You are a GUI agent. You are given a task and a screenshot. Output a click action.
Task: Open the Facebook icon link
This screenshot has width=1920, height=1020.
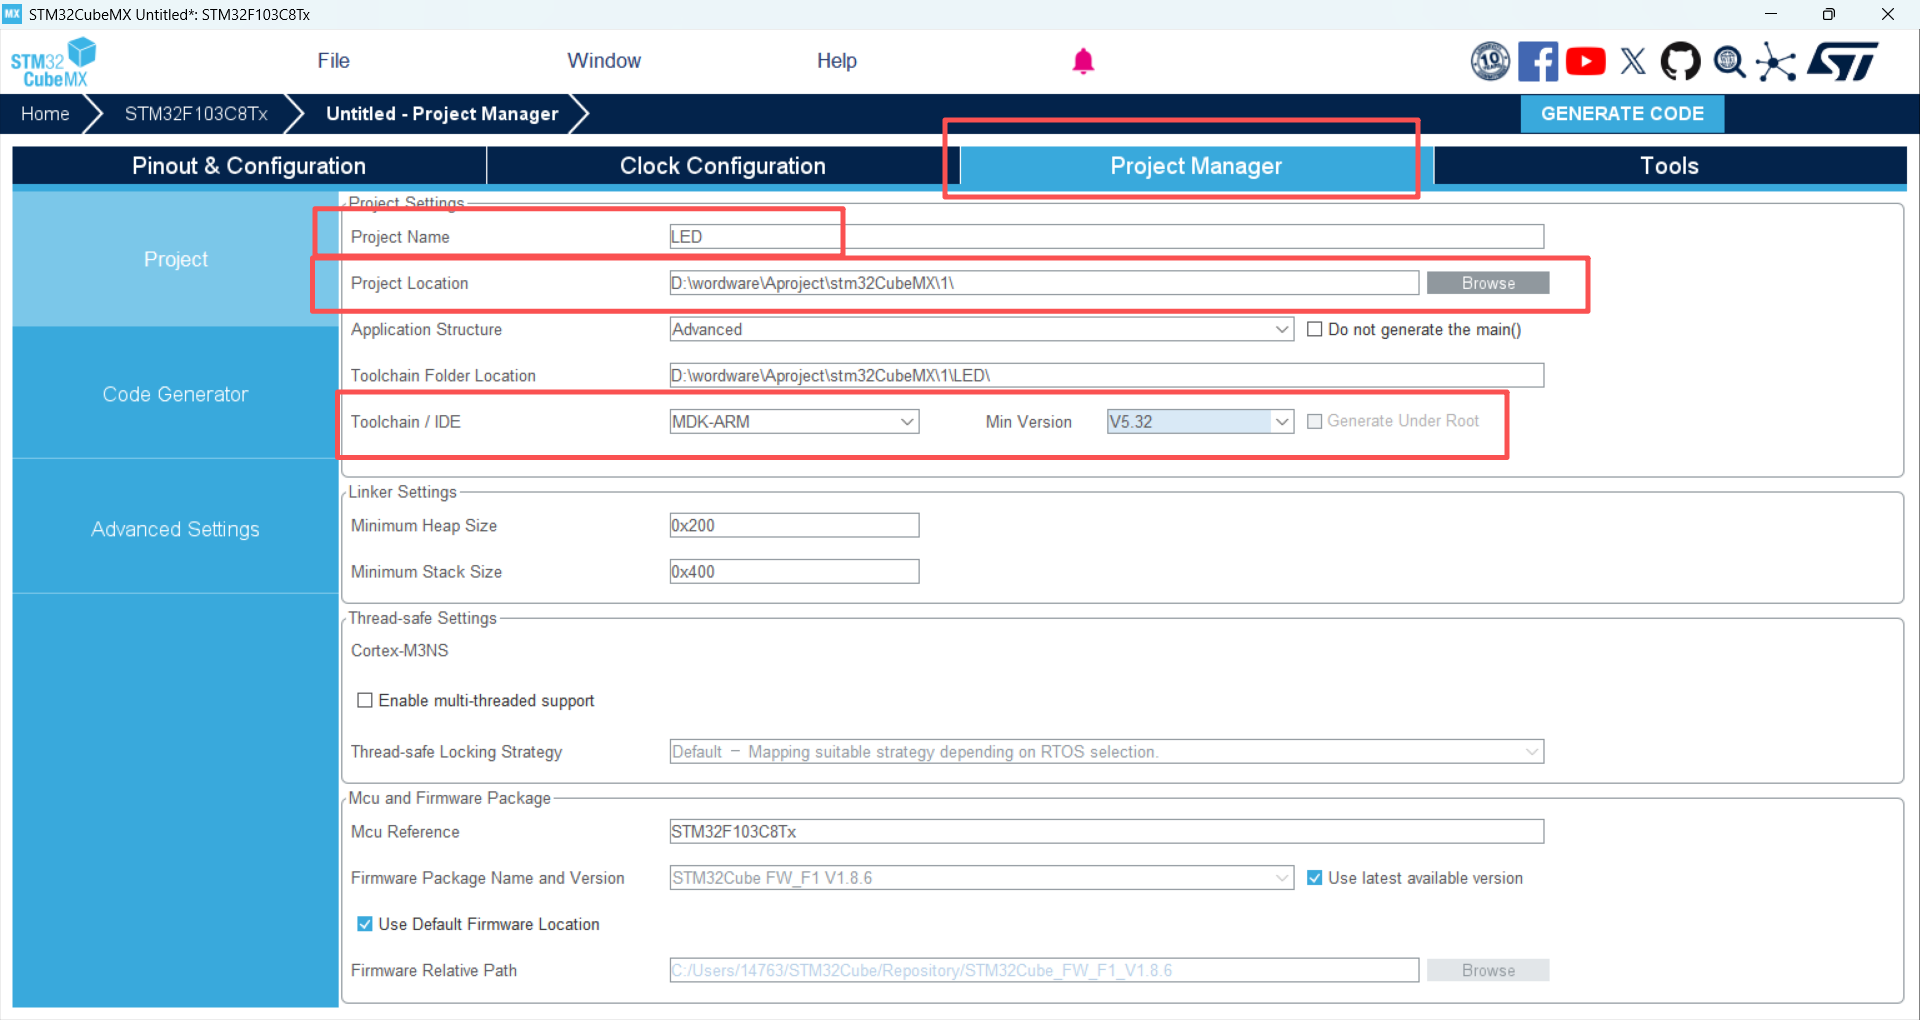tap(1538, 61)
